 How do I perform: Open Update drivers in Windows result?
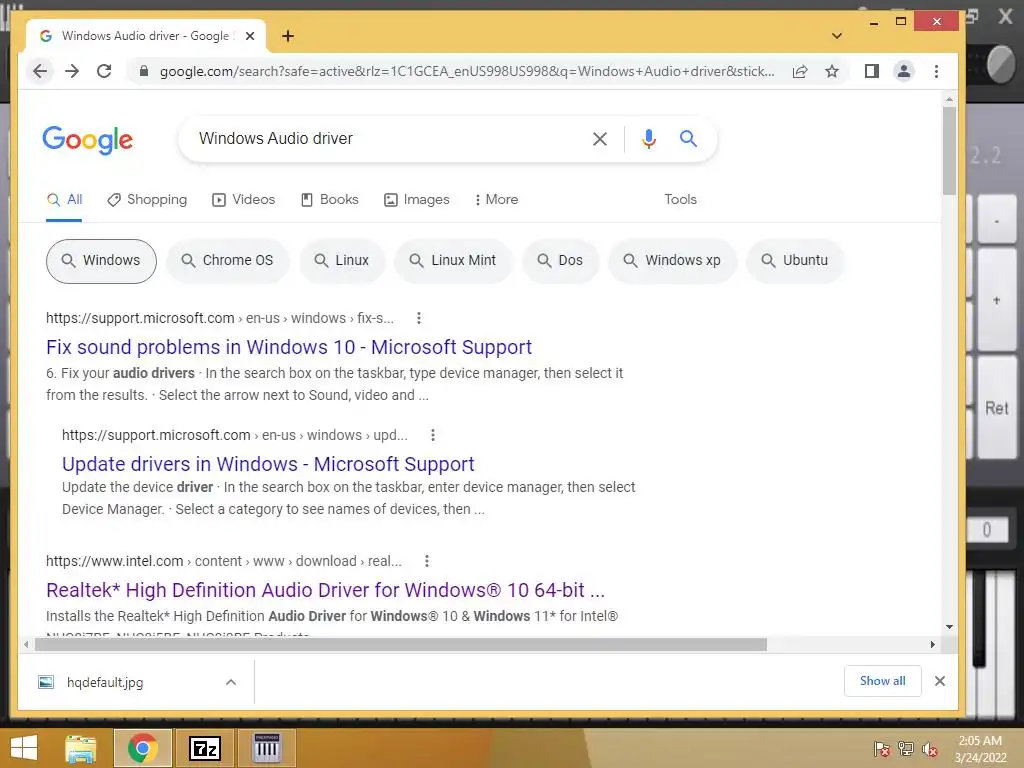point(268,464)
